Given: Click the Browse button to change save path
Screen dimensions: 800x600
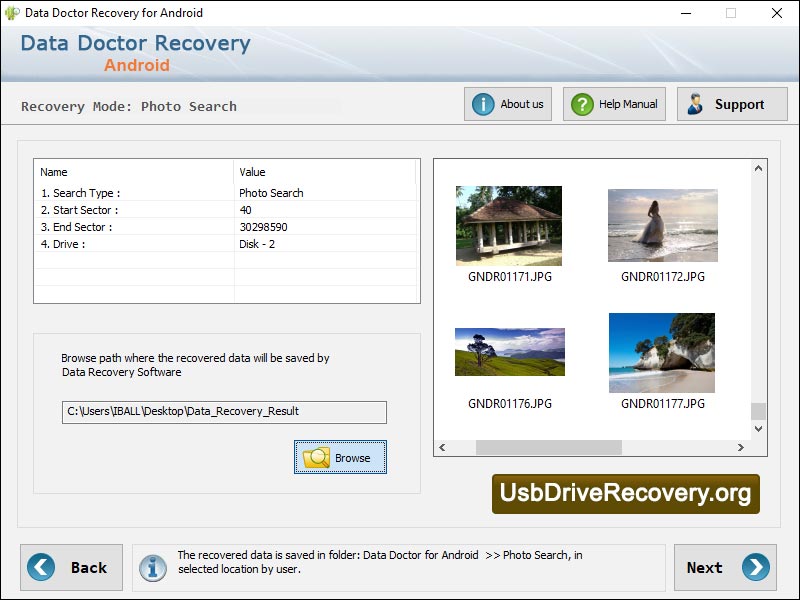Looking at the screenshot, I should click(340, 456).
